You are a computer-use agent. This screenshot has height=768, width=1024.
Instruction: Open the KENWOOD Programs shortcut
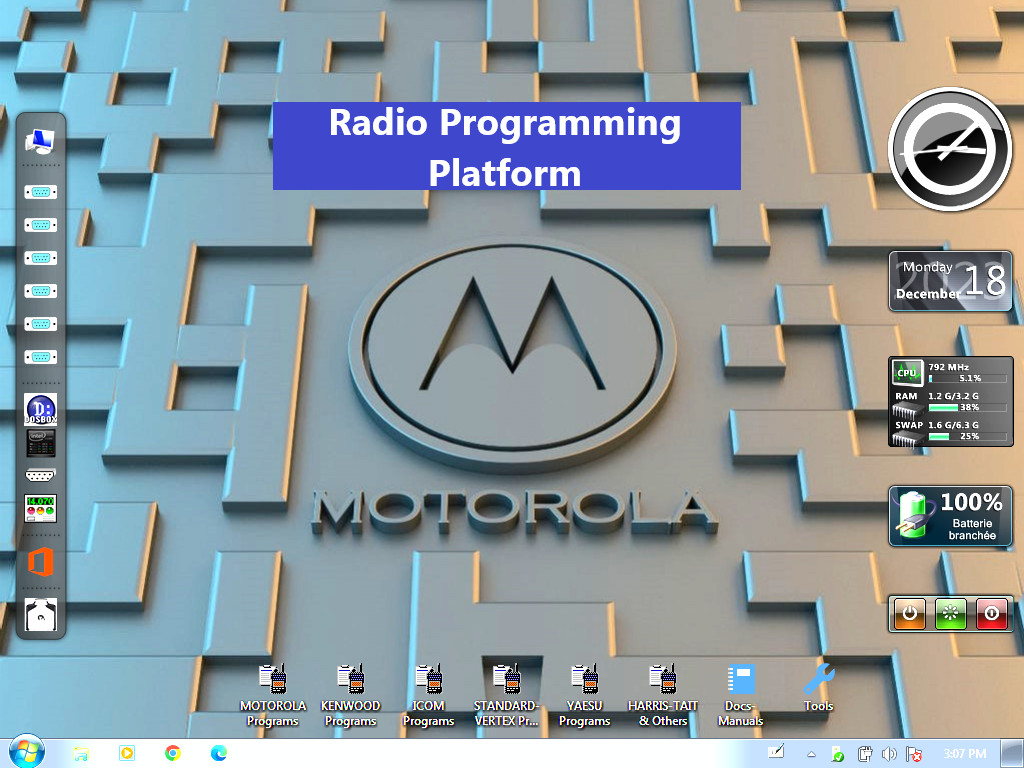[x=350, y=681]
